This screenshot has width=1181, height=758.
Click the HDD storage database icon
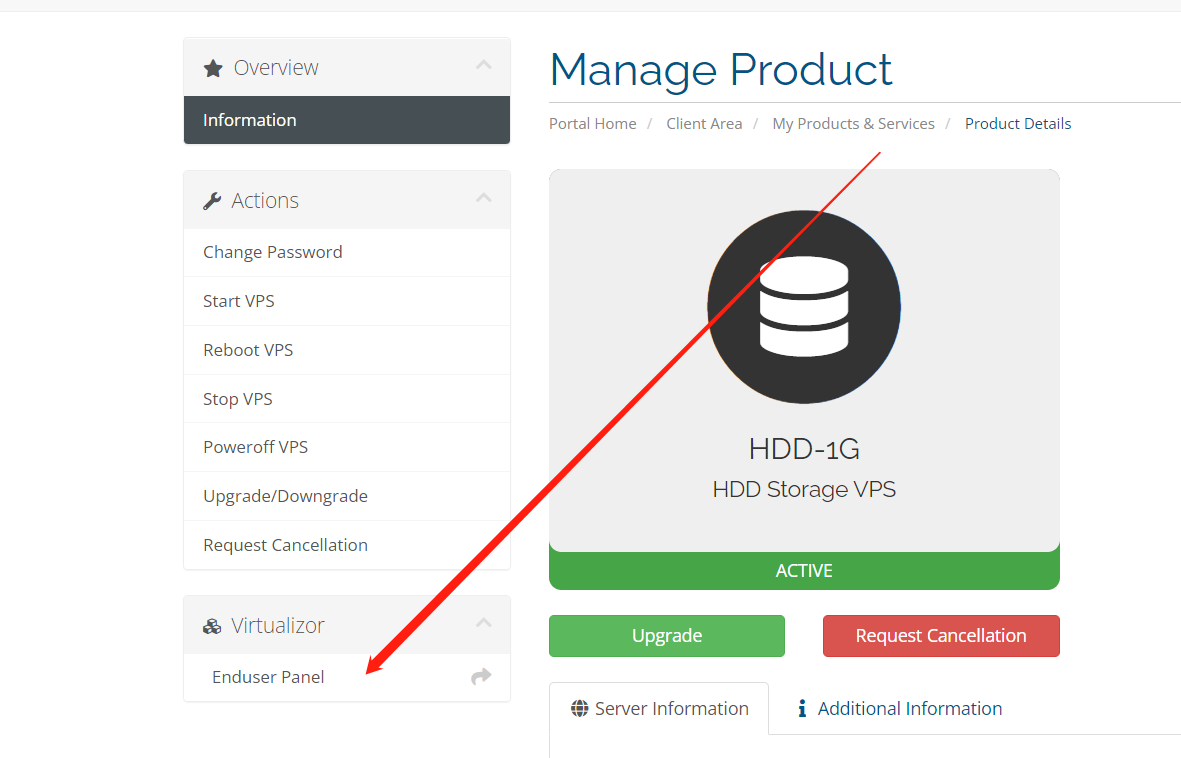[804, 307]
